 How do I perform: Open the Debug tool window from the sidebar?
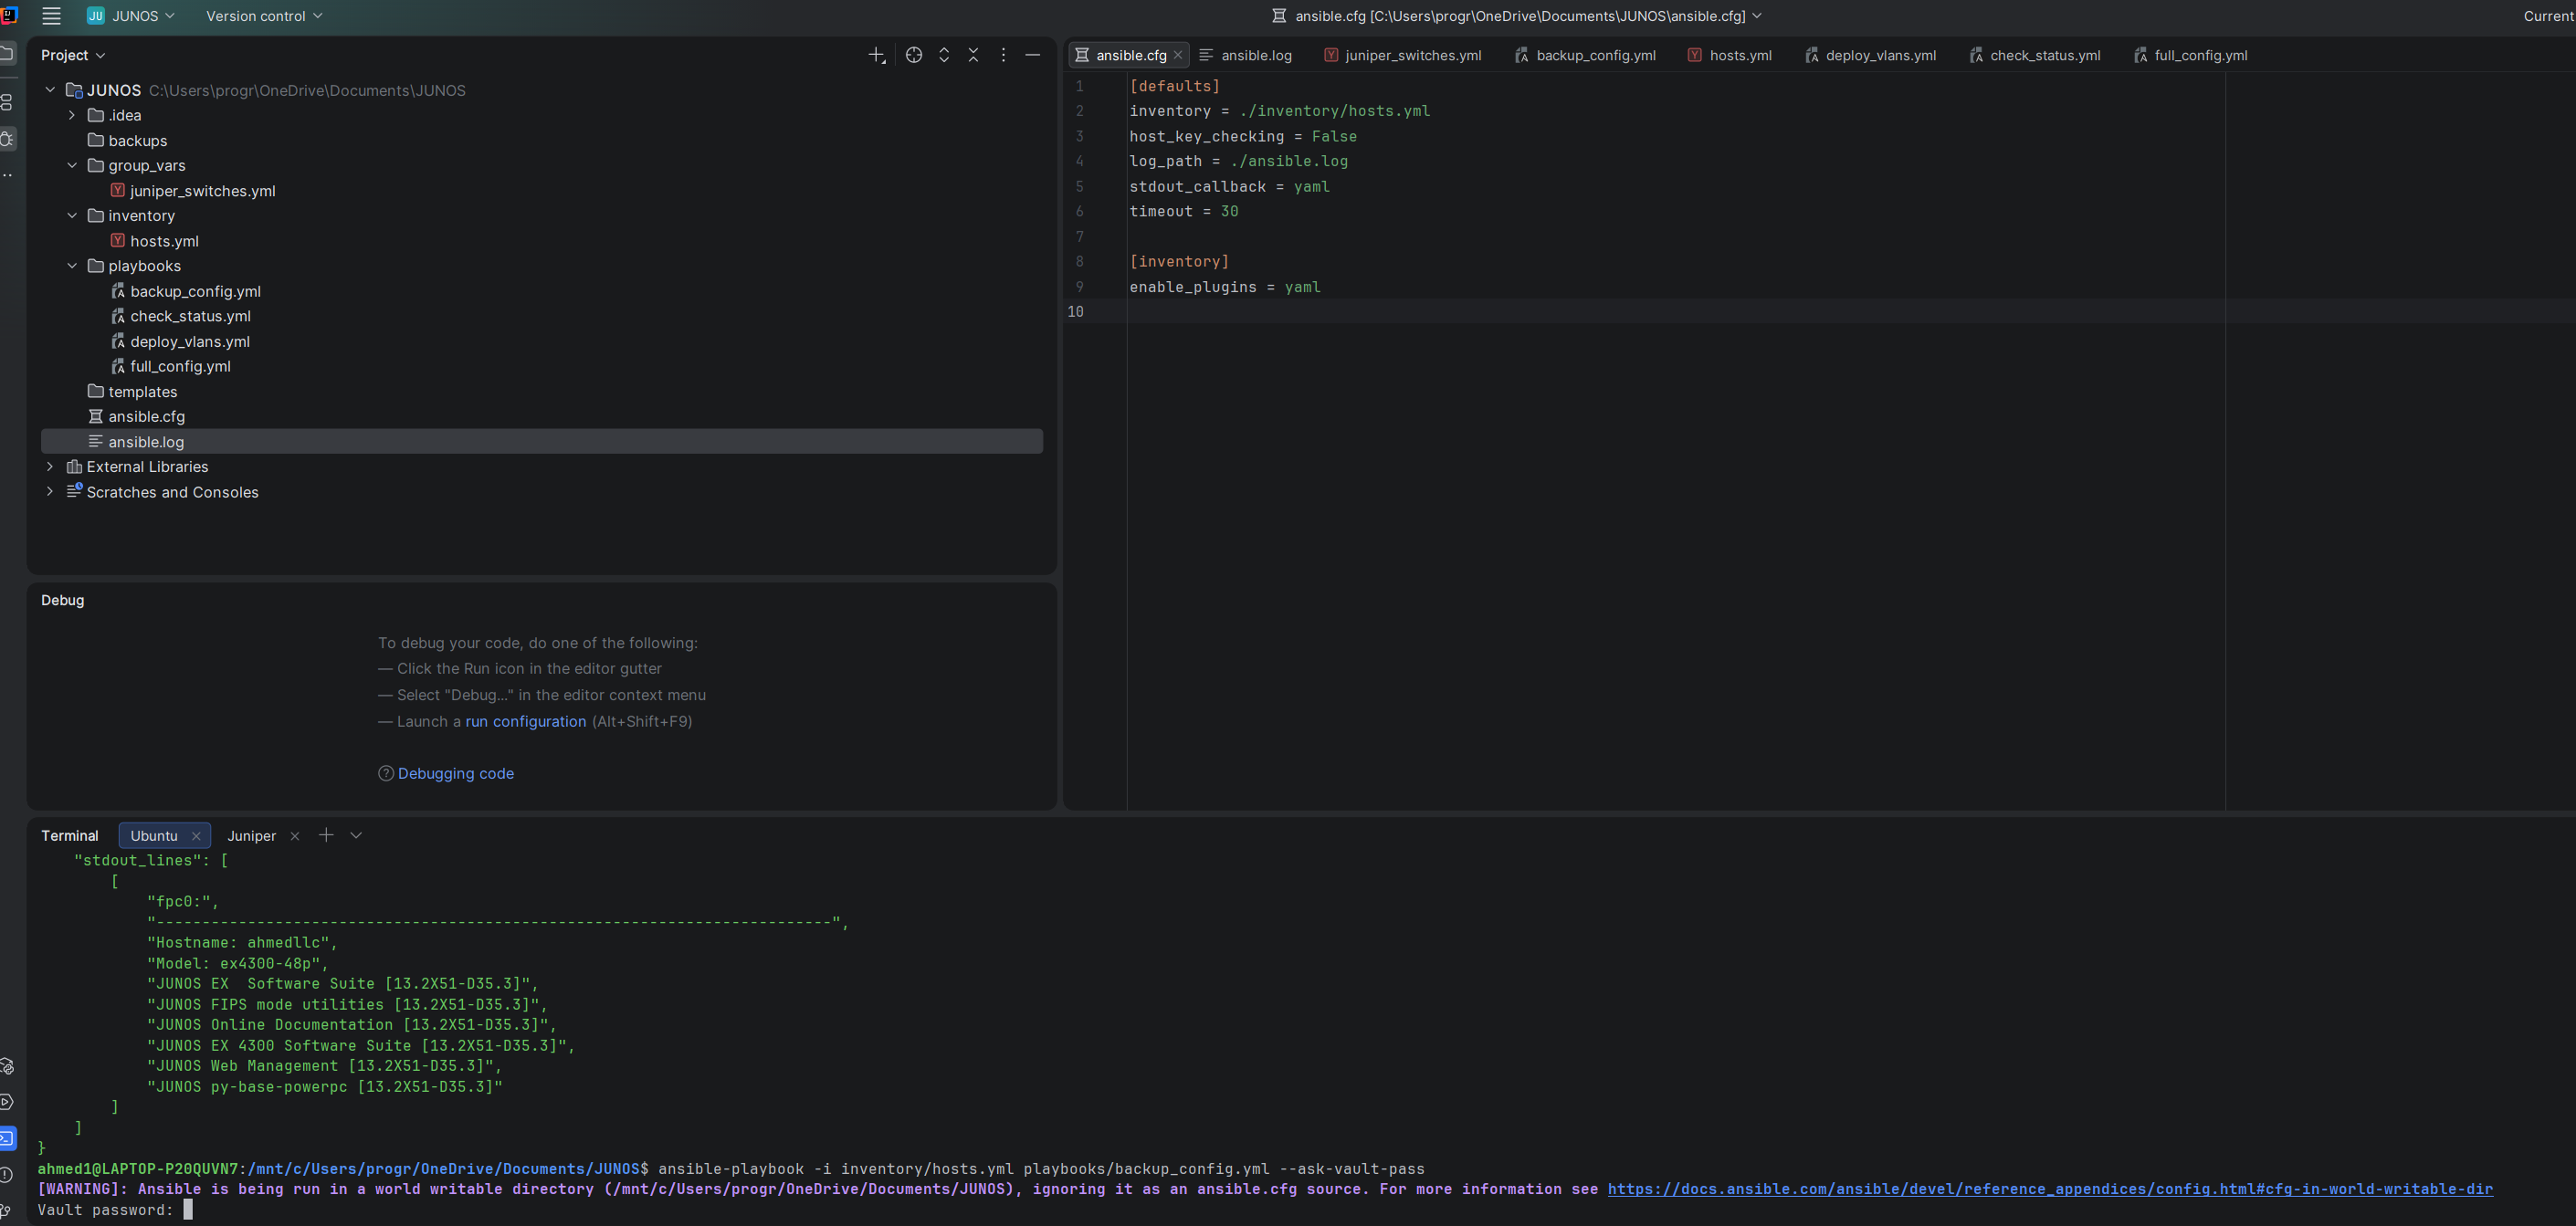point(8,140)
